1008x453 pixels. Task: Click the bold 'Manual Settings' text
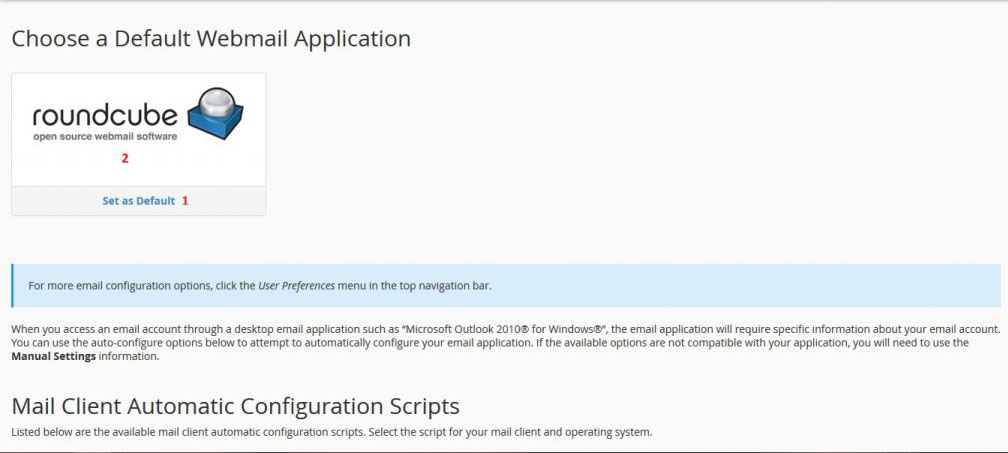pyautogui.click(x=54, y=356)
